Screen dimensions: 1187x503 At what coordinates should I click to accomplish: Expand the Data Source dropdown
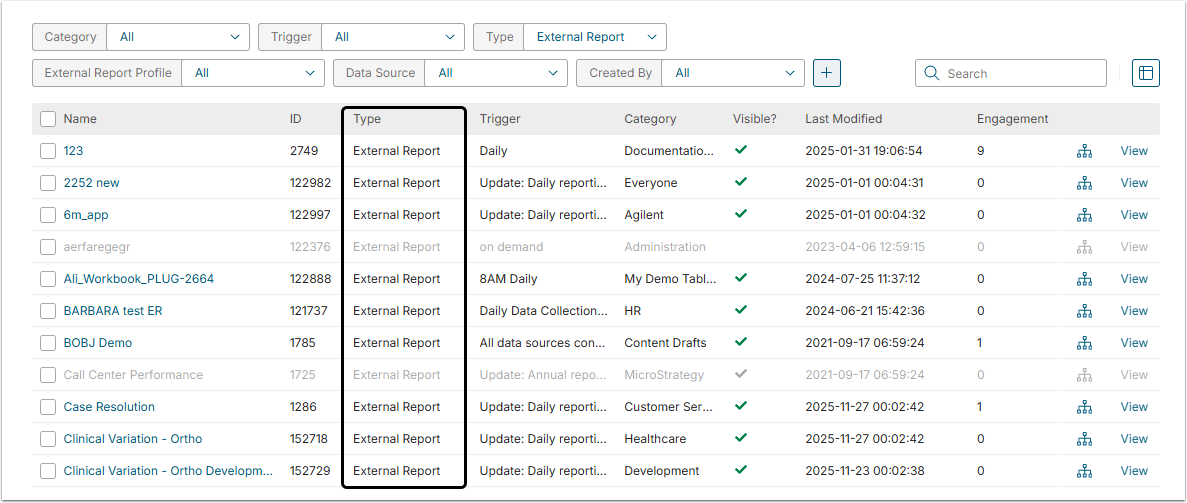click(x=496, y=73)
